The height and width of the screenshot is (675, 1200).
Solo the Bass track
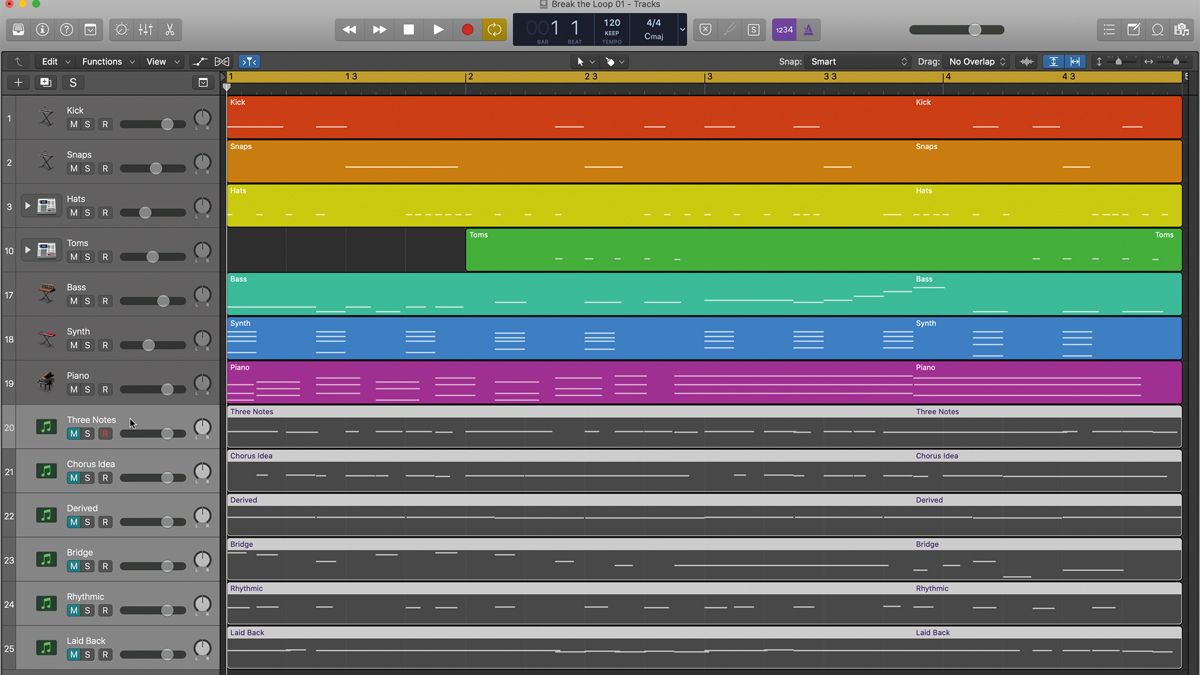[x=90, y=303]
